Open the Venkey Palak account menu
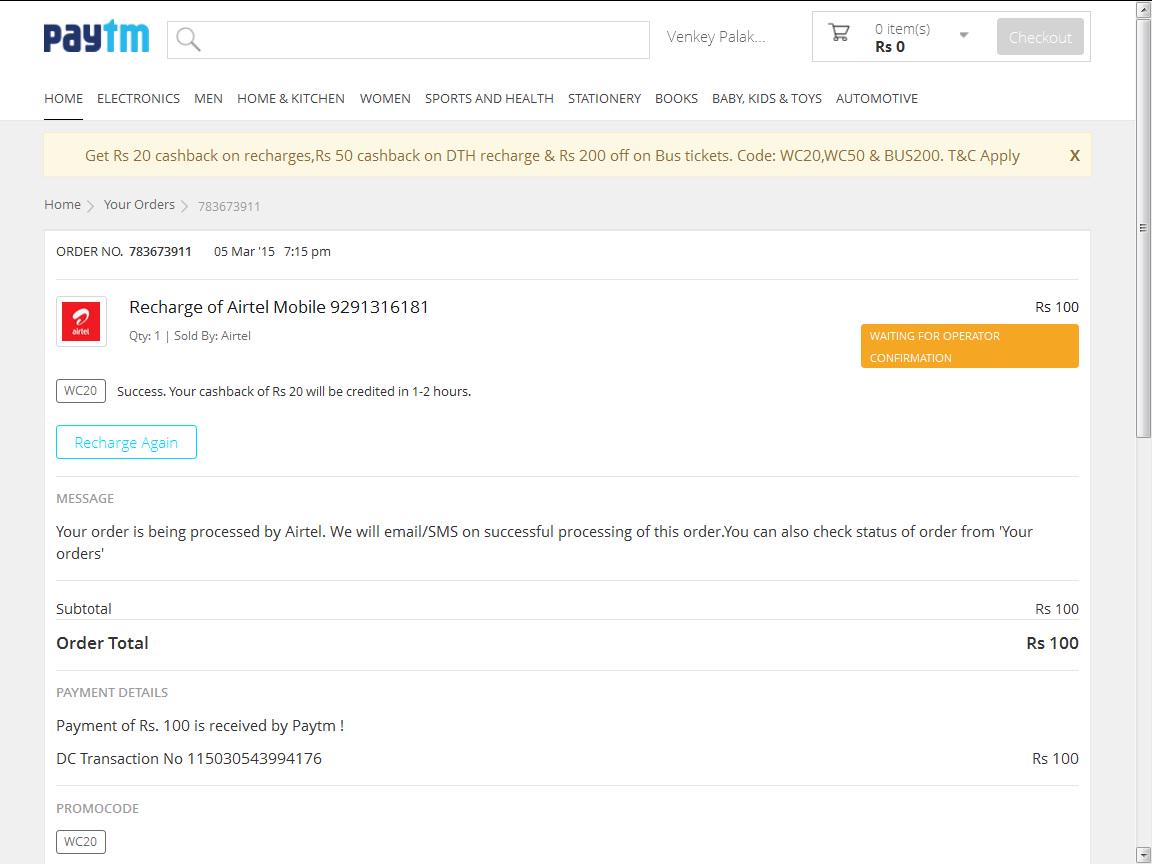Viewport: 1152px width, 864px height. coord(716,37)
